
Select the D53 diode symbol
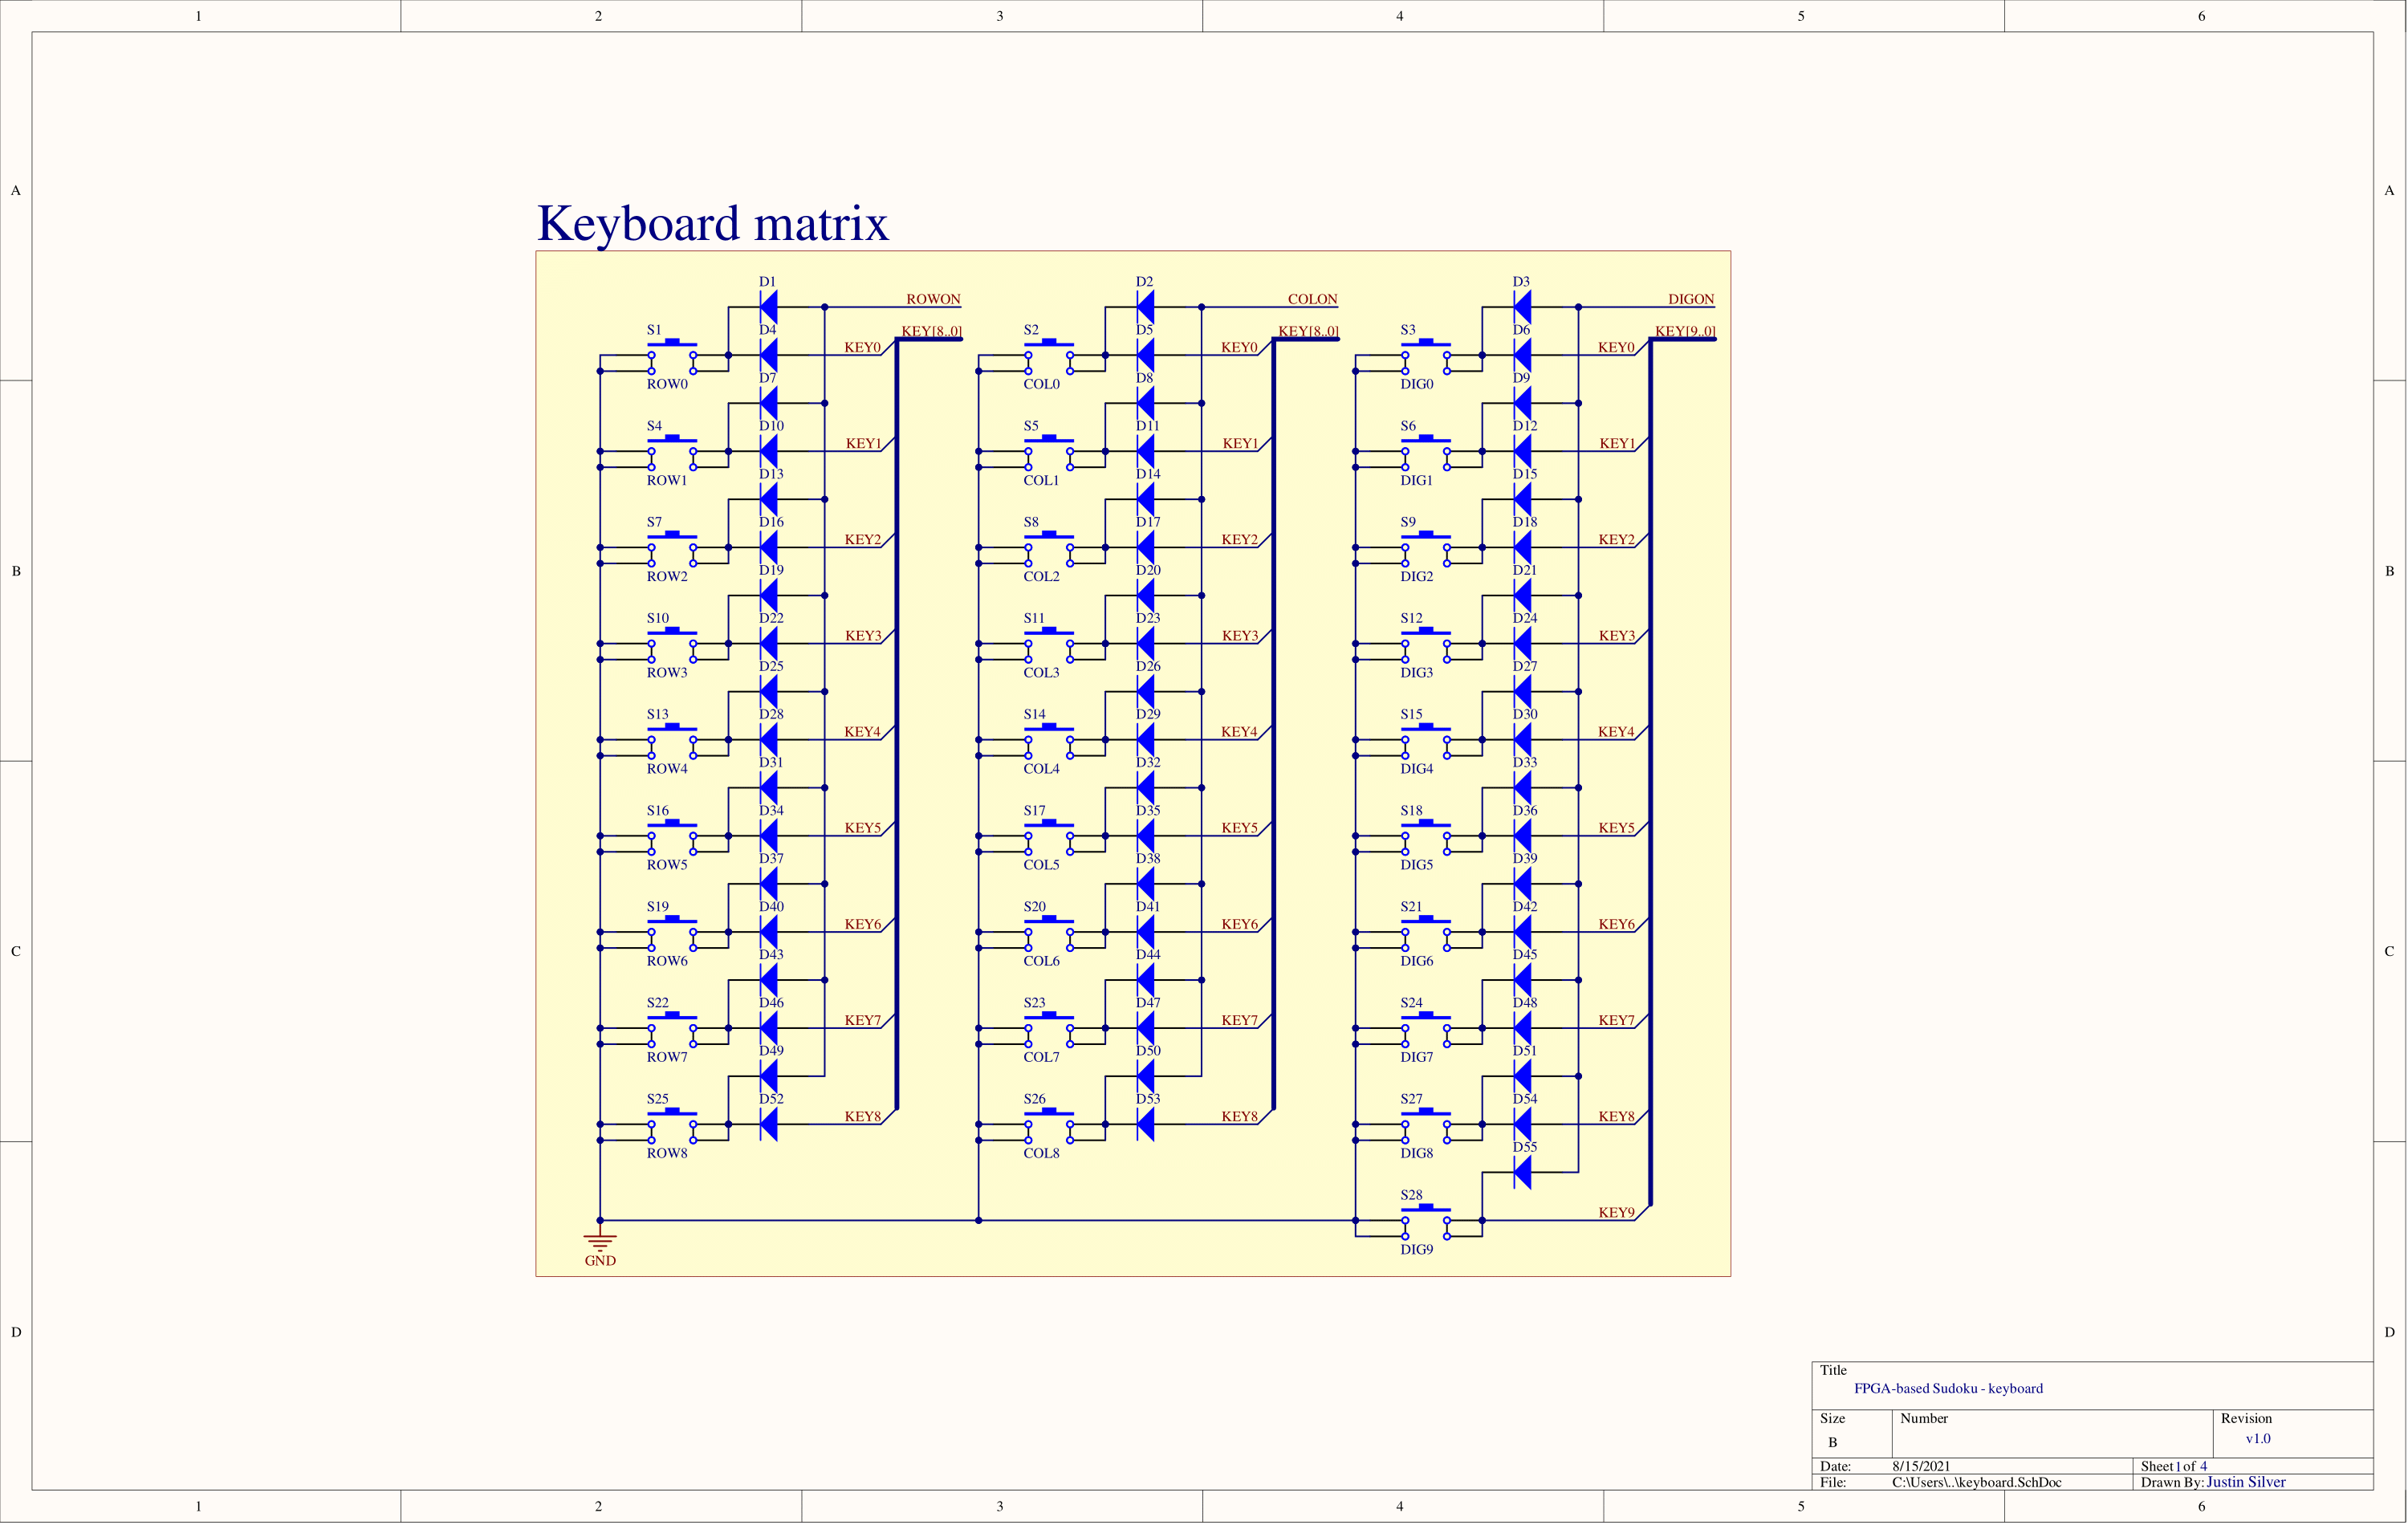(1146, 1124)
